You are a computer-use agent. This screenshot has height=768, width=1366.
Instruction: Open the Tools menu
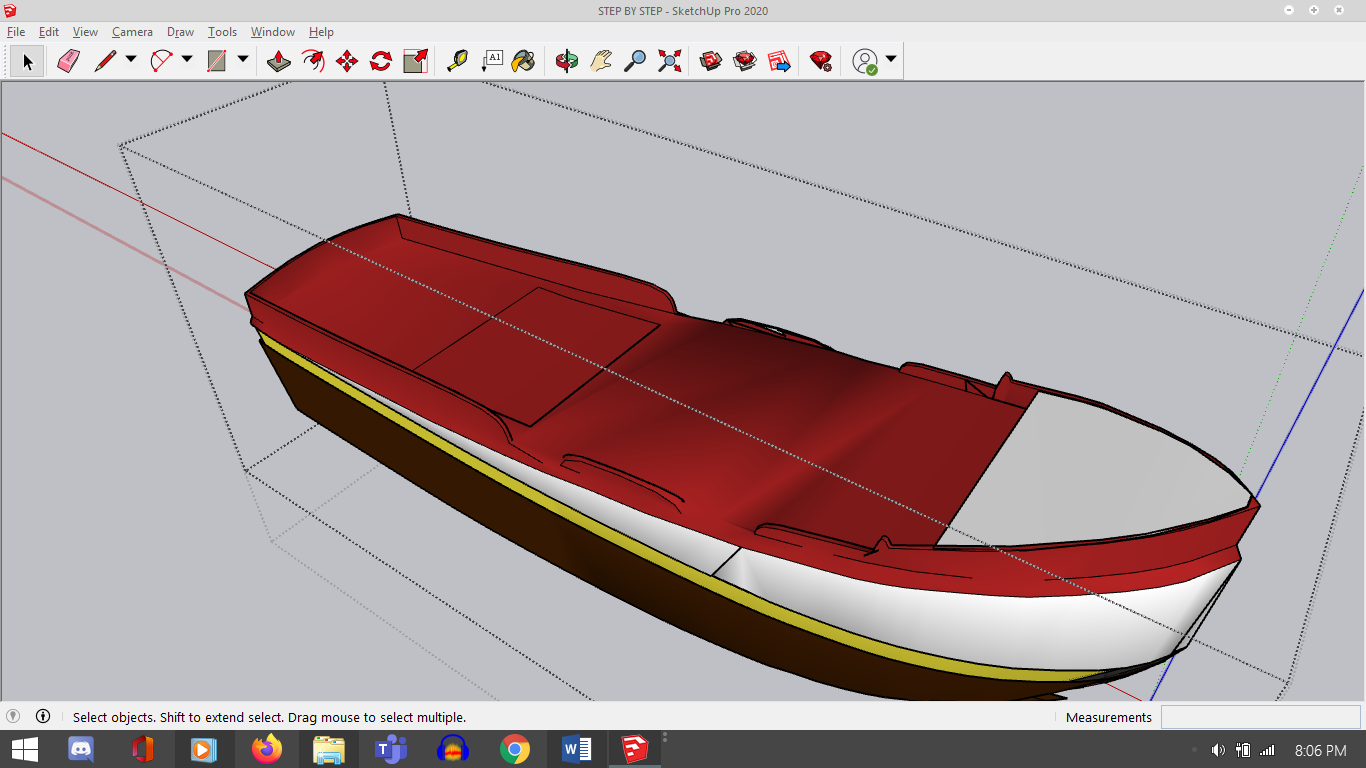click(x=222, y=32)
